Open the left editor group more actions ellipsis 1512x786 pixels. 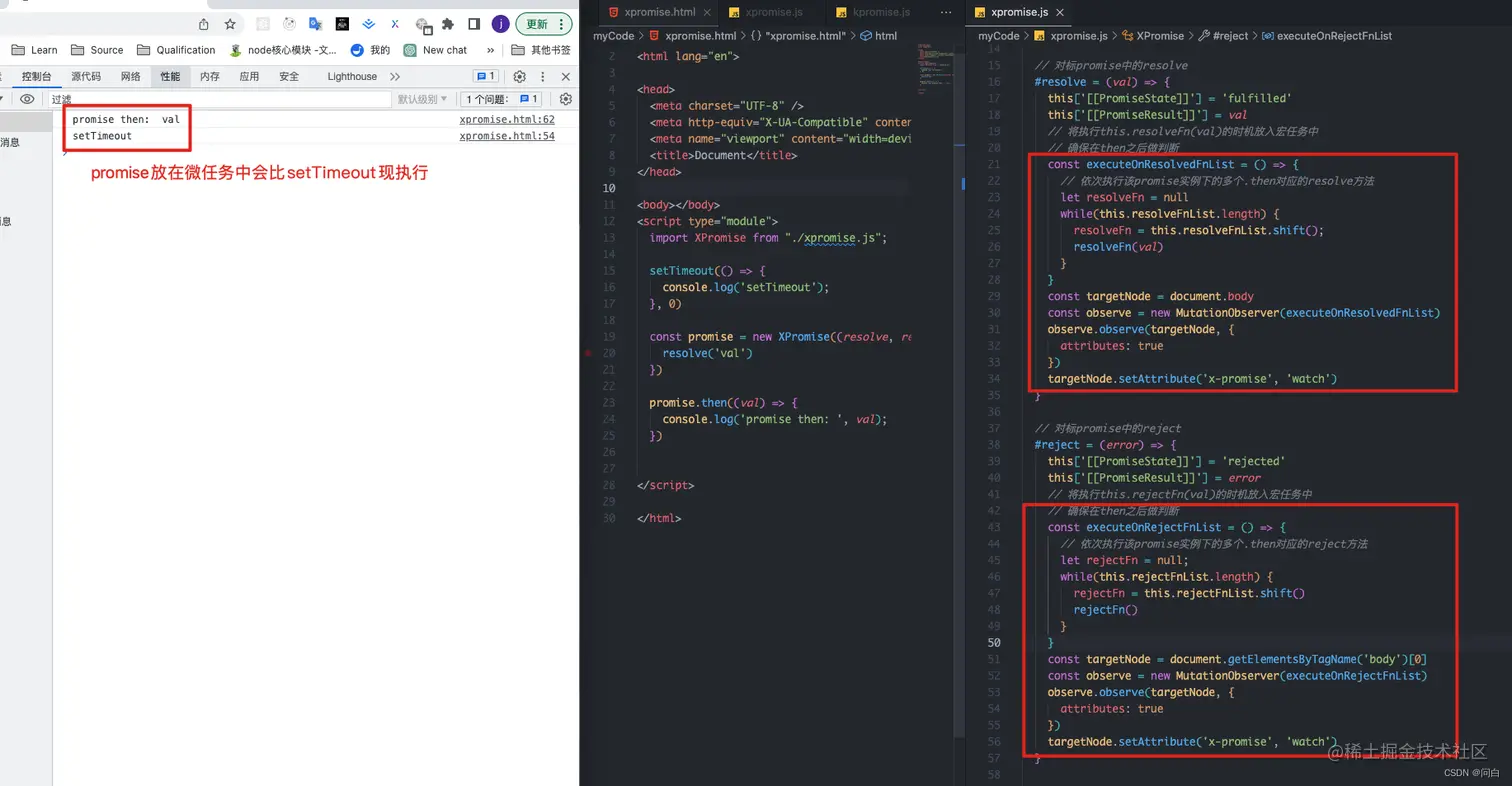pos(947,12)
